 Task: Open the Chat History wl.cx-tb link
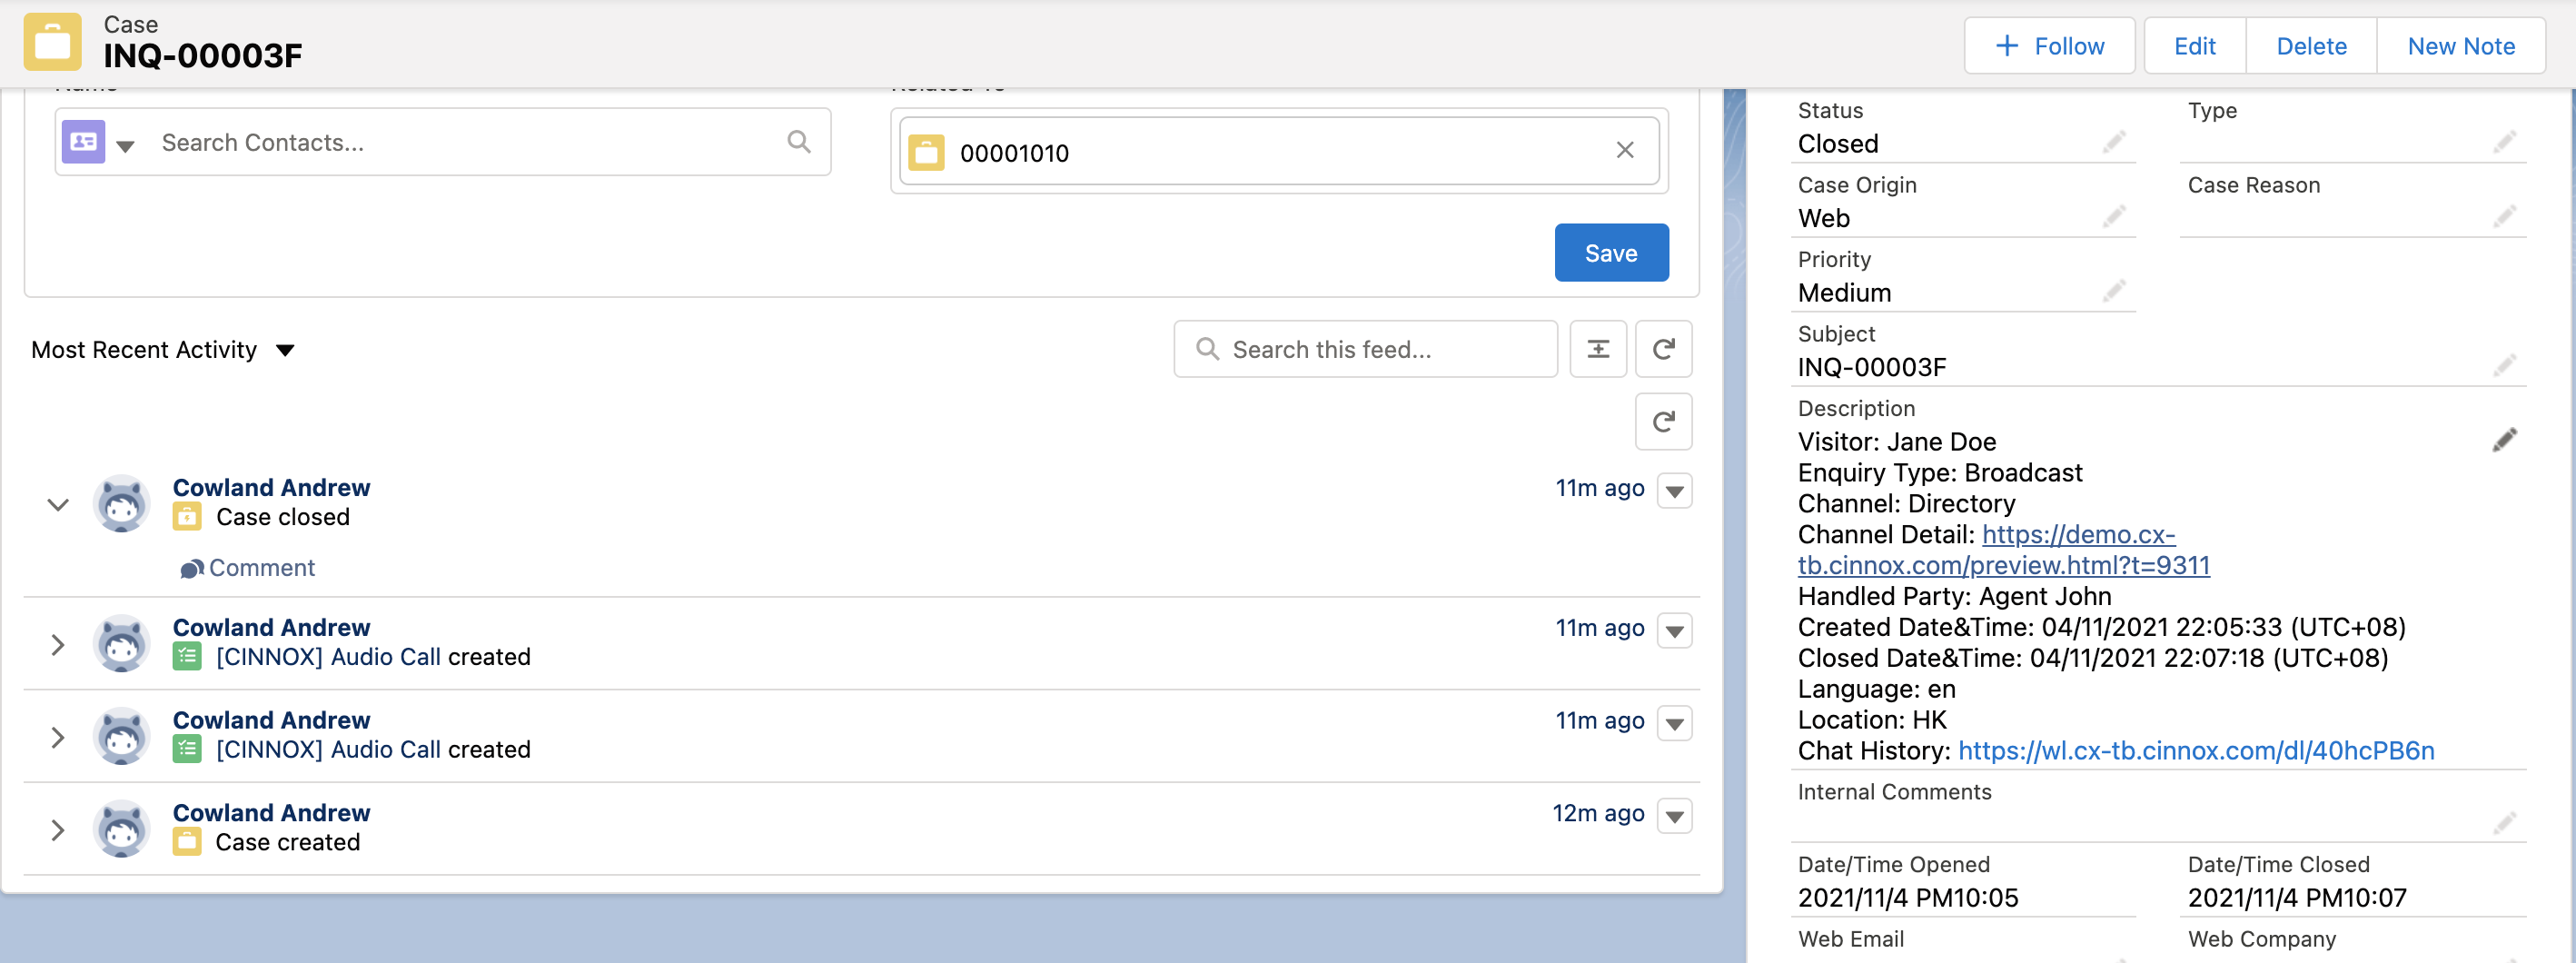(2196, 751)
